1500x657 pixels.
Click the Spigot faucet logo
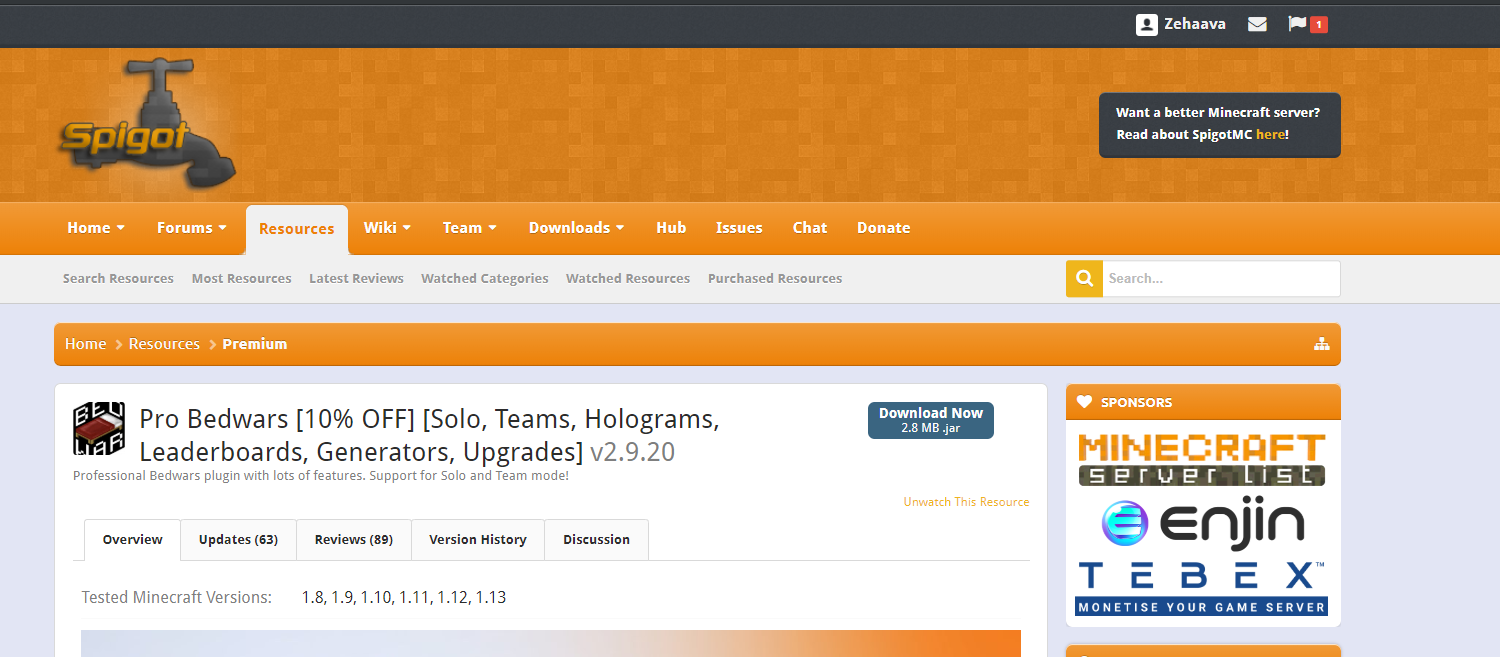tap(146, 125)
